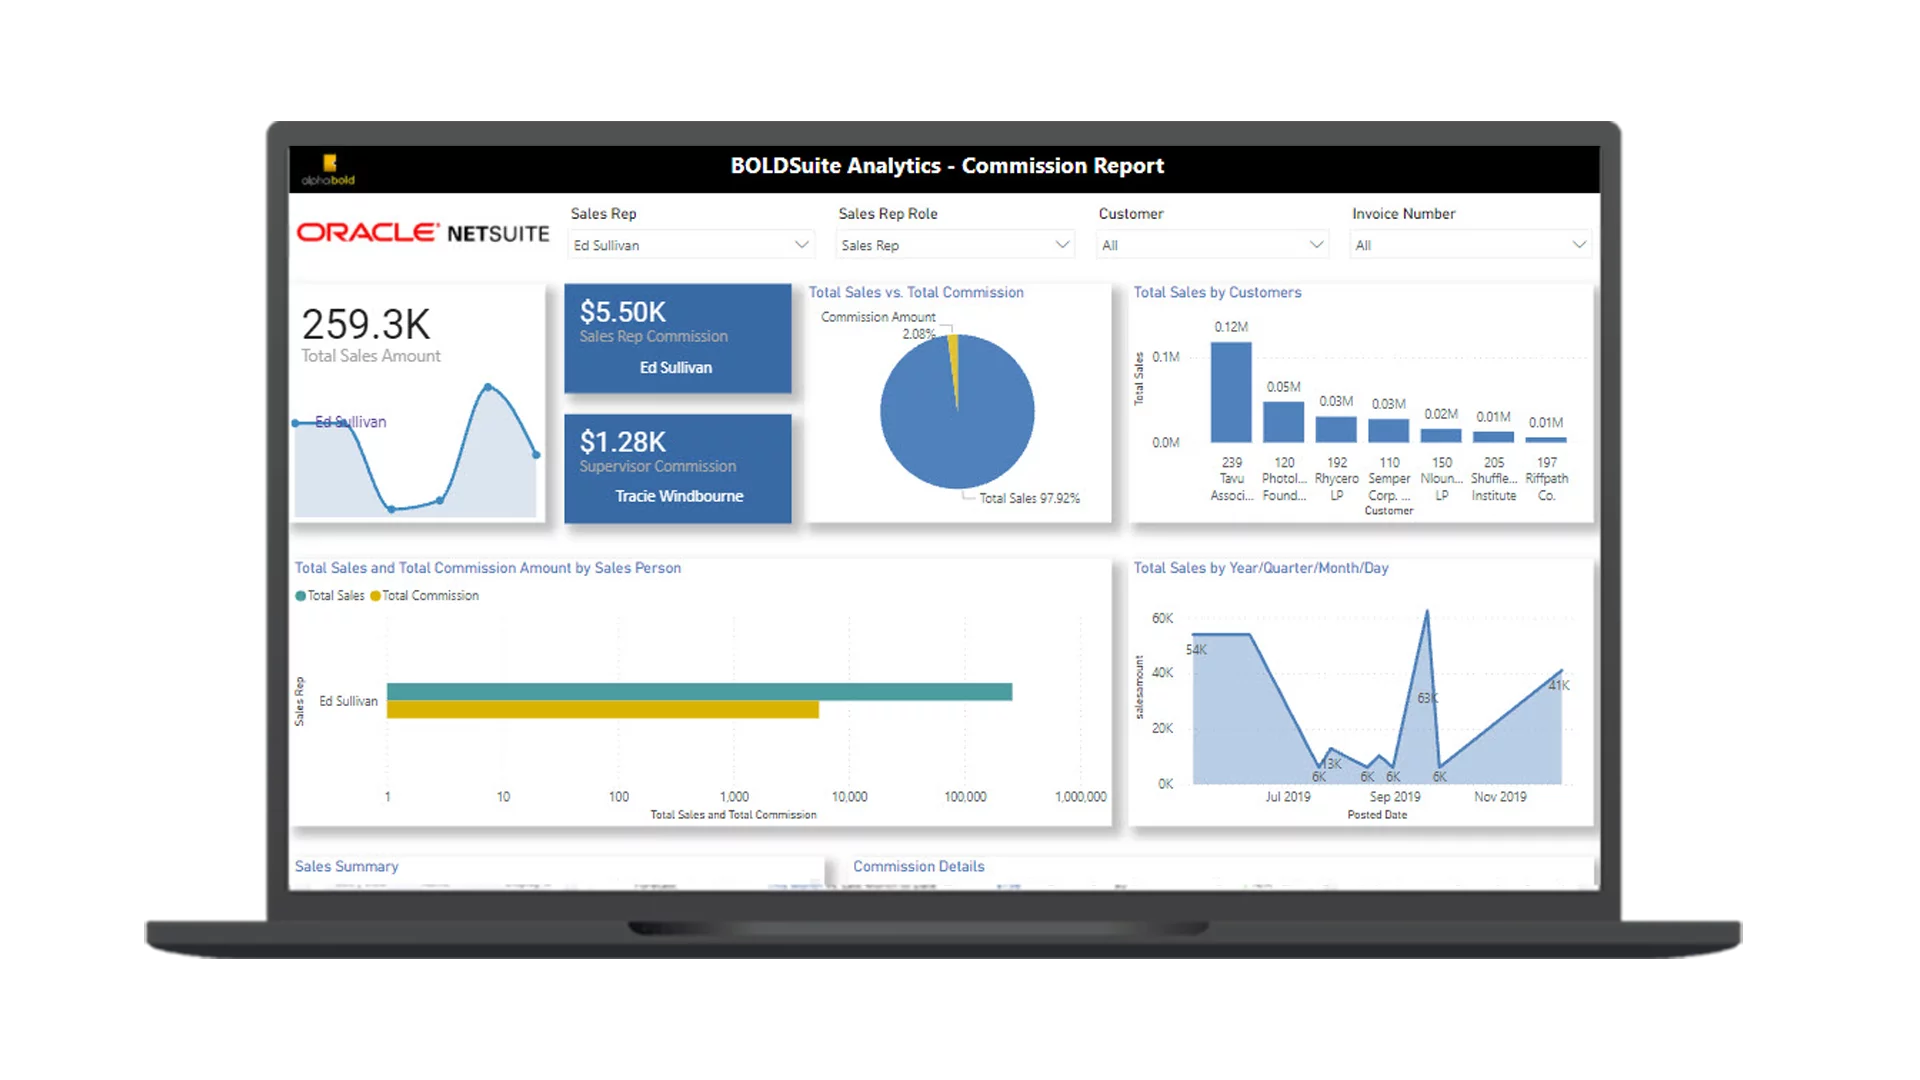Click the Ed Sullivan label on sparkline chart

coord(350,422)
